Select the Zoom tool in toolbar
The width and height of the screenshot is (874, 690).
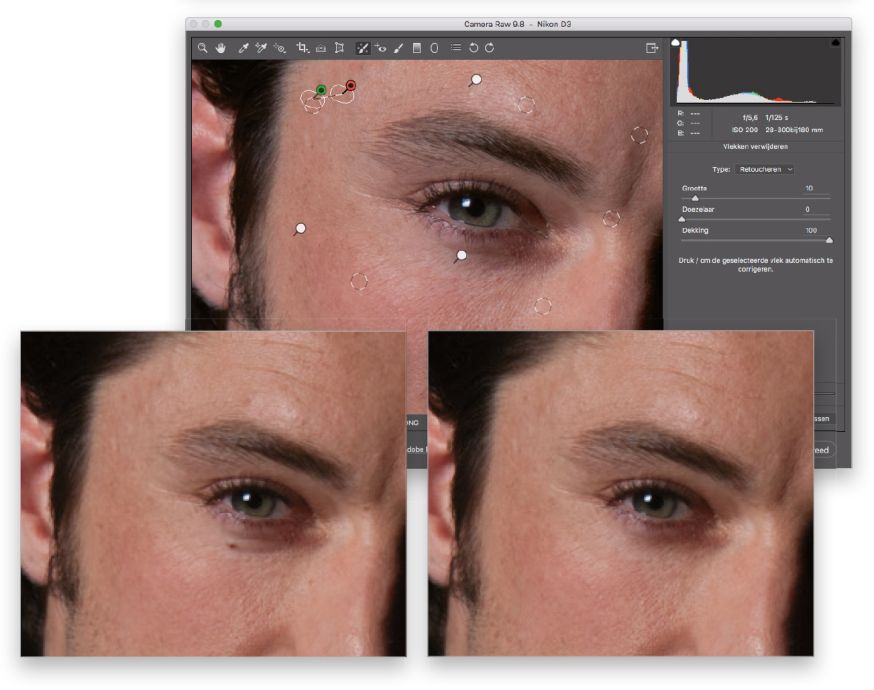tap(202, 47)
